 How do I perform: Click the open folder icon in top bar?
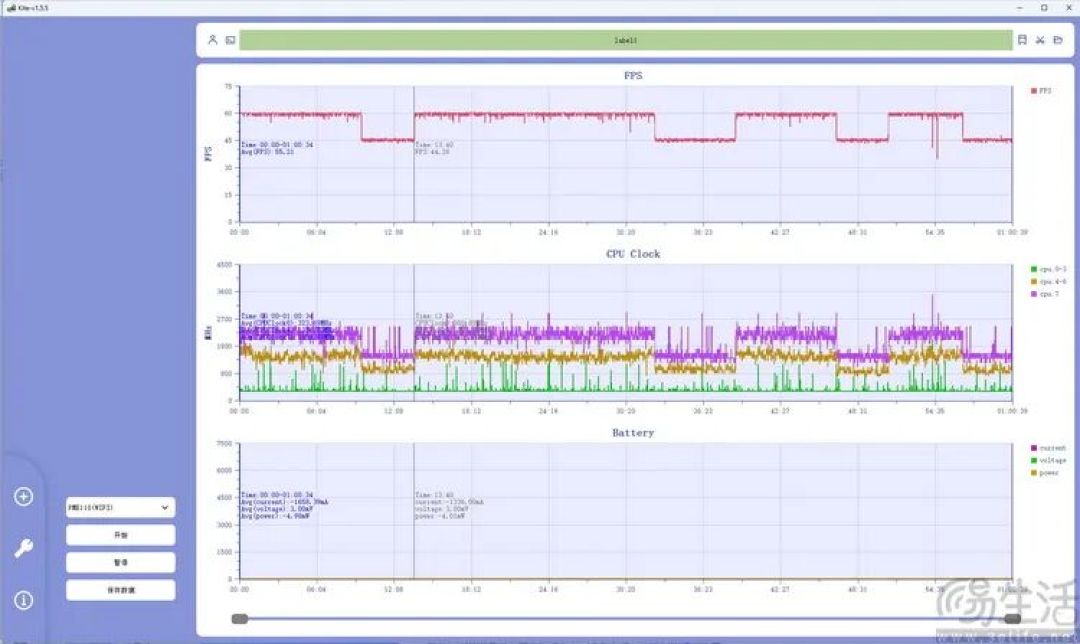1058,40
